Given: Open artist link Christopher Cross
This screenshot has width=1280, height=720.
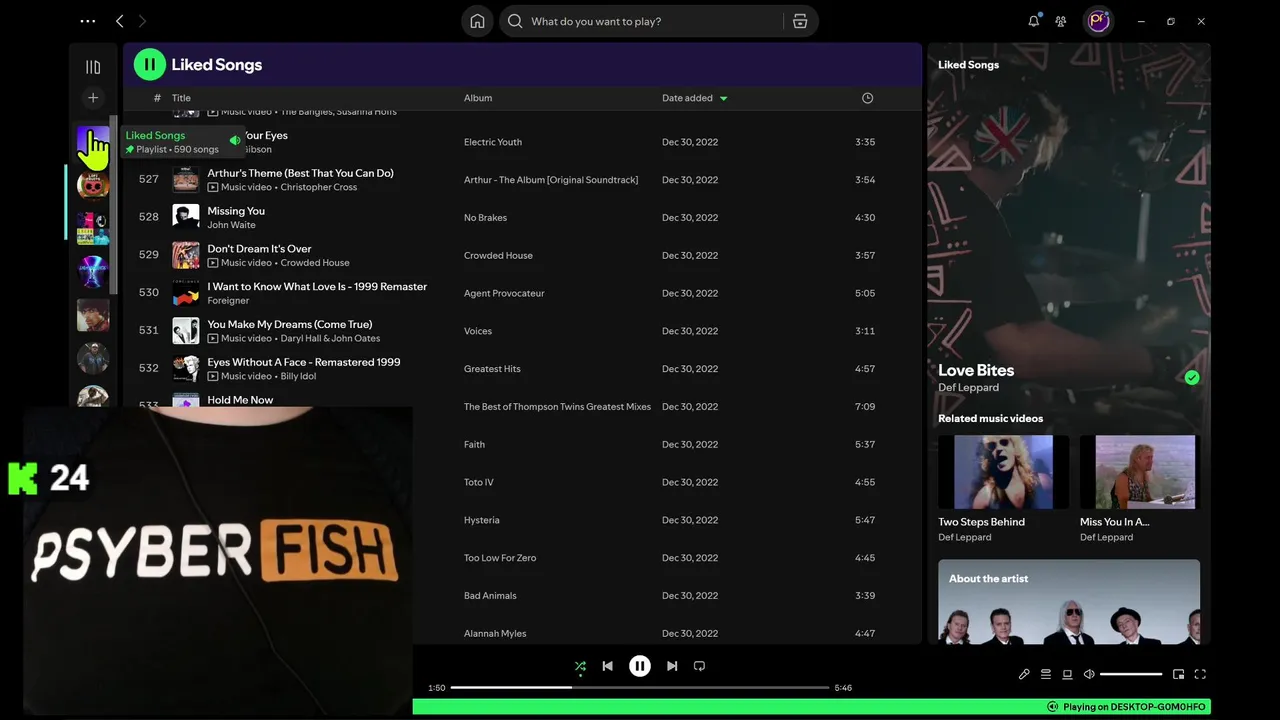Looking at the screenshot, I should (x=318, y=187).
